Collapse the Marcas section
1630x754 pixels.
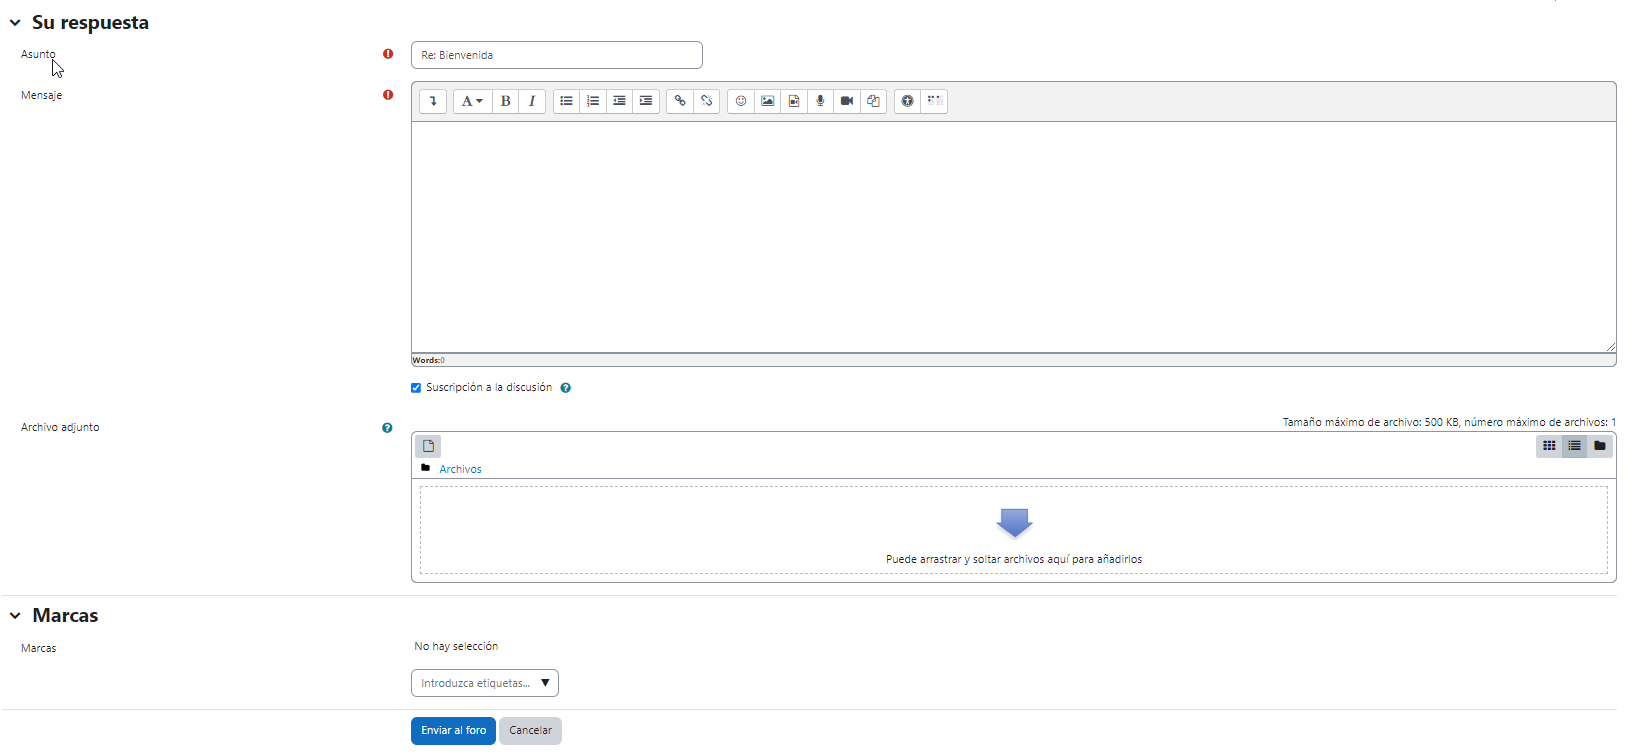coord(15,616)
